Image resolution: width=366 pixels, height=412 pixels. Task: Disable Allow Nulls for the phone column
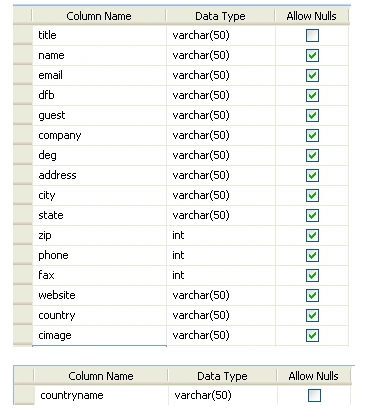[x=312, y=255]
